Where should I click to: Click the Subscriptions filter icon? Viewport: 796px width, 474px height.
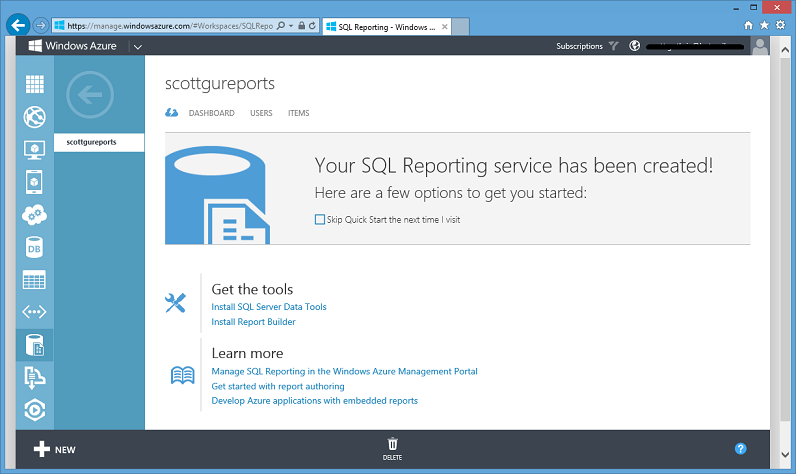point(614,46)
